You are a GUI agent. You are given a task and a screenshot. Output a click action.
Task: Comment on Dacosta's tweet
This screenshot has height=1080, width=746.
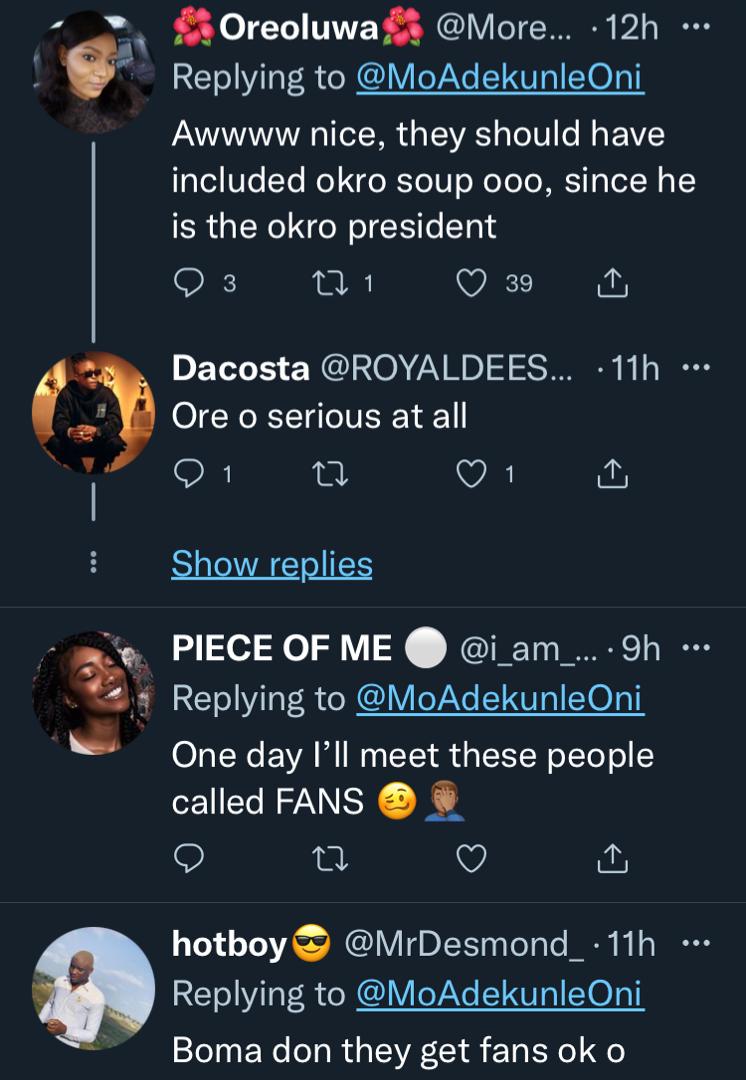[x=189, y=476]
